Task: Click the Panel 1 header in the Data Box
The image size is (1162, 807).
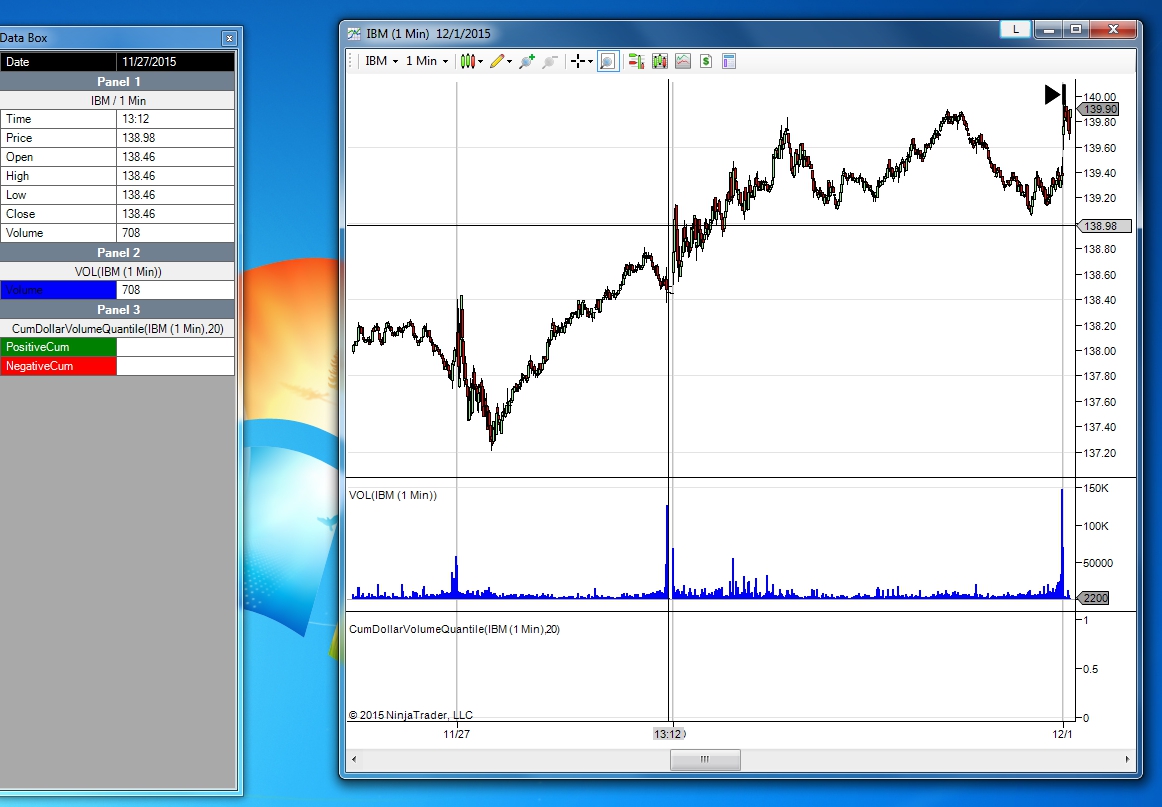Action: pos(118,82)
